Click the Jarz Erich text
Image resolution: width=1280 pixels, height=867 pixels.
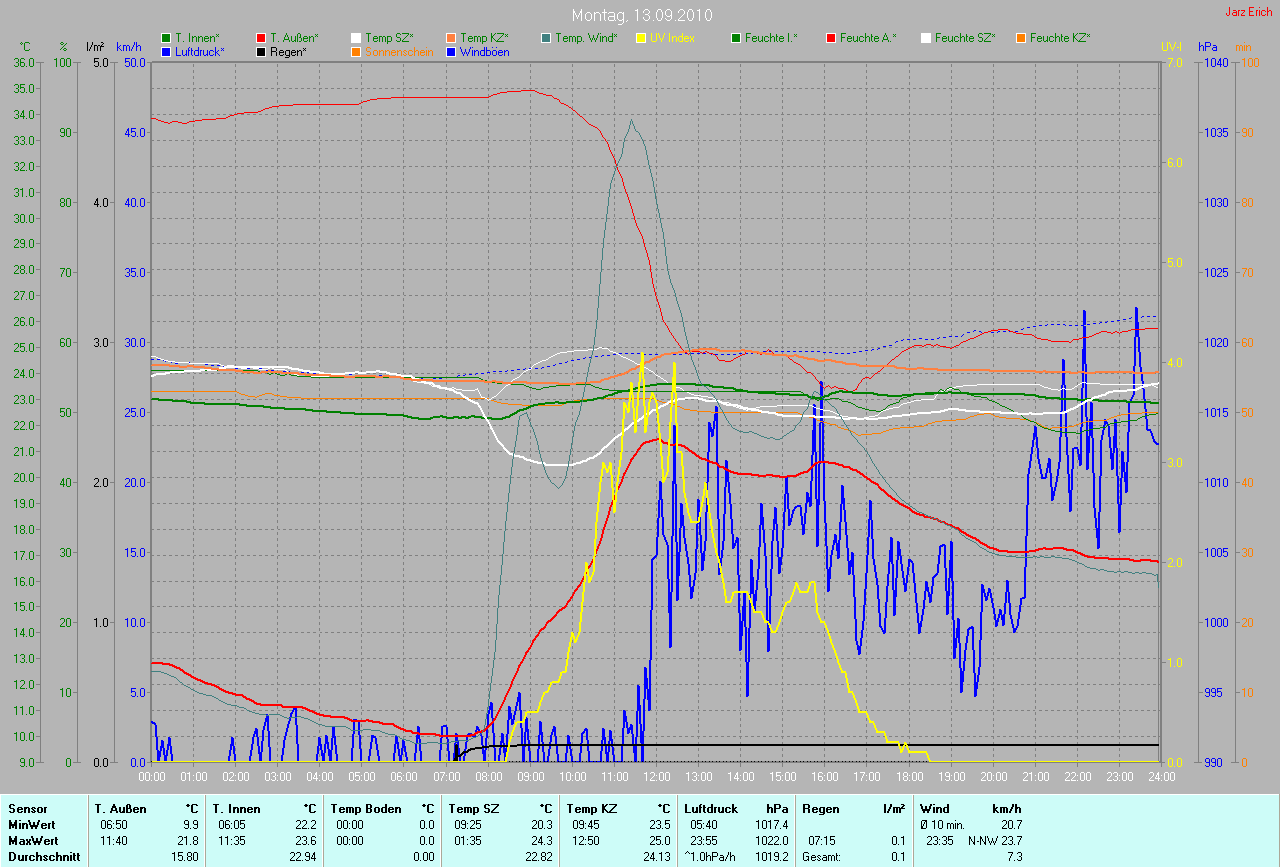point(1248,12)
